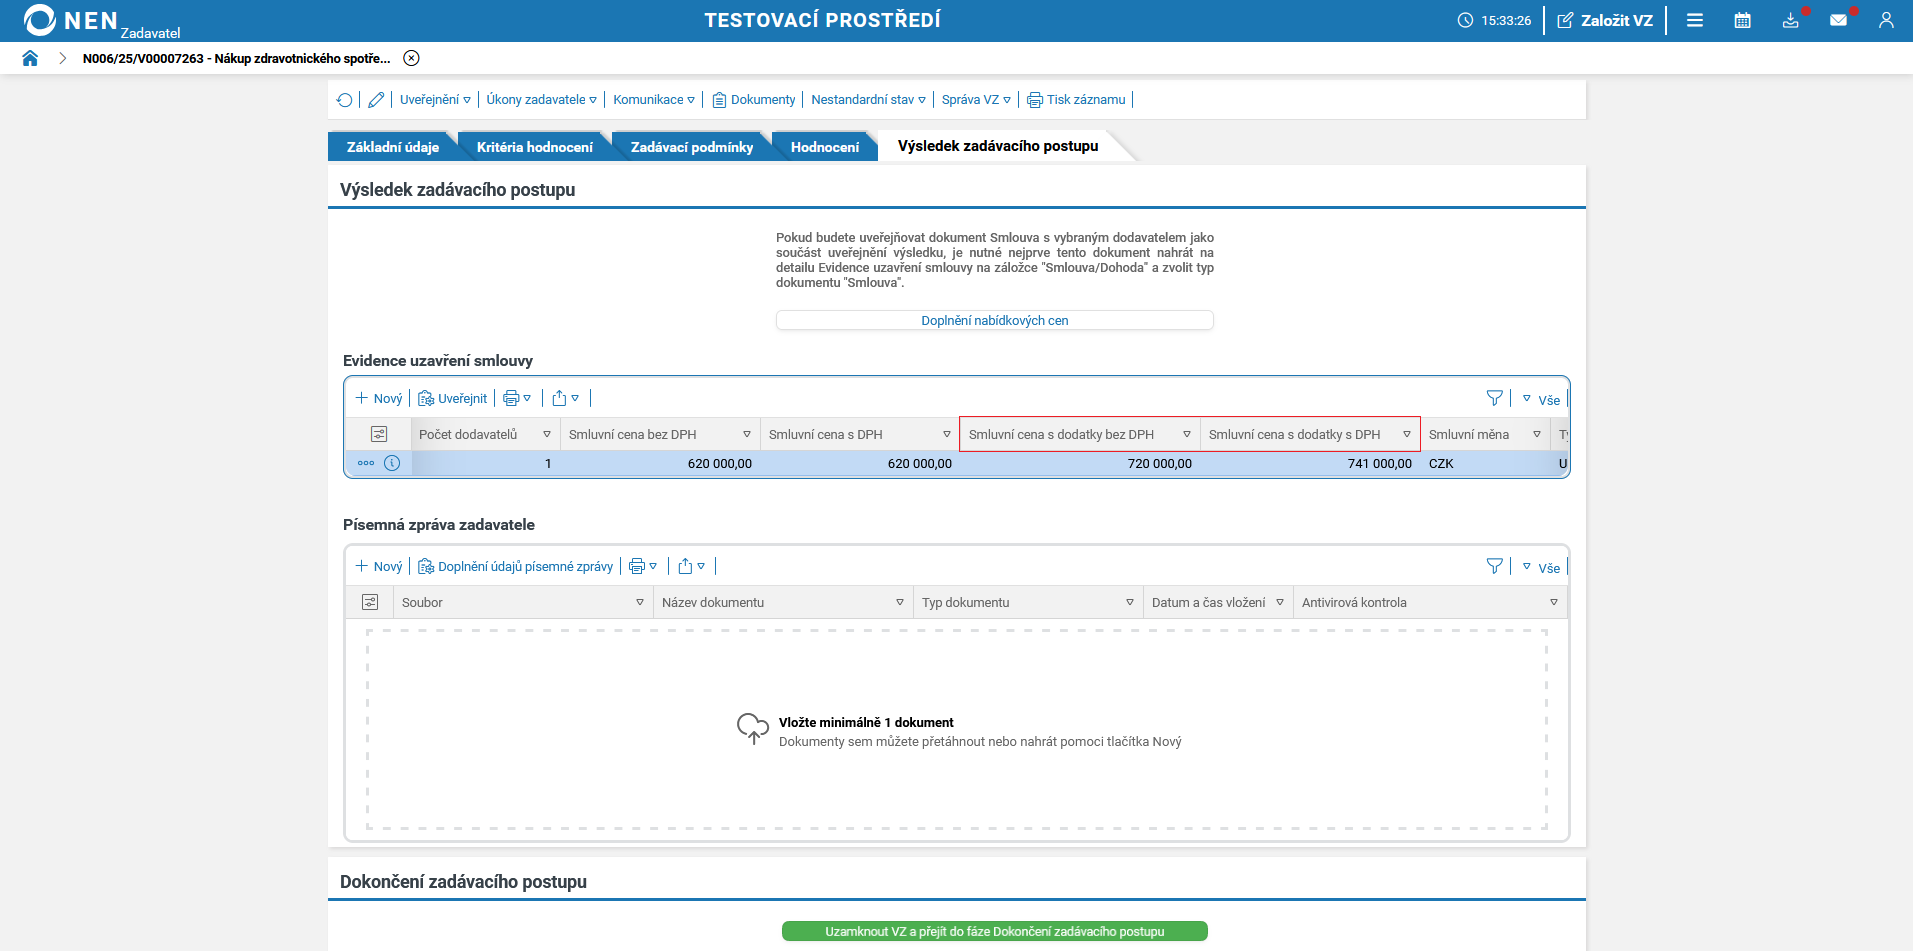Open the hamburger menu in the header
Image resolution: width=1913 pixels, height=951 pixels.
1695,20
